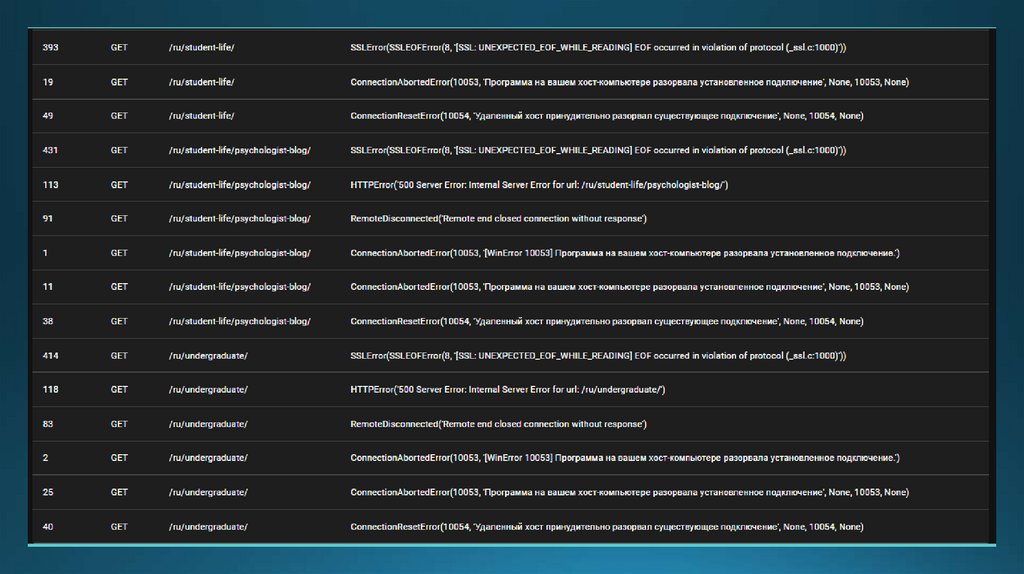Screen dimensions: 1024x574
Task: Click the failure count 25
Action: 48,492
